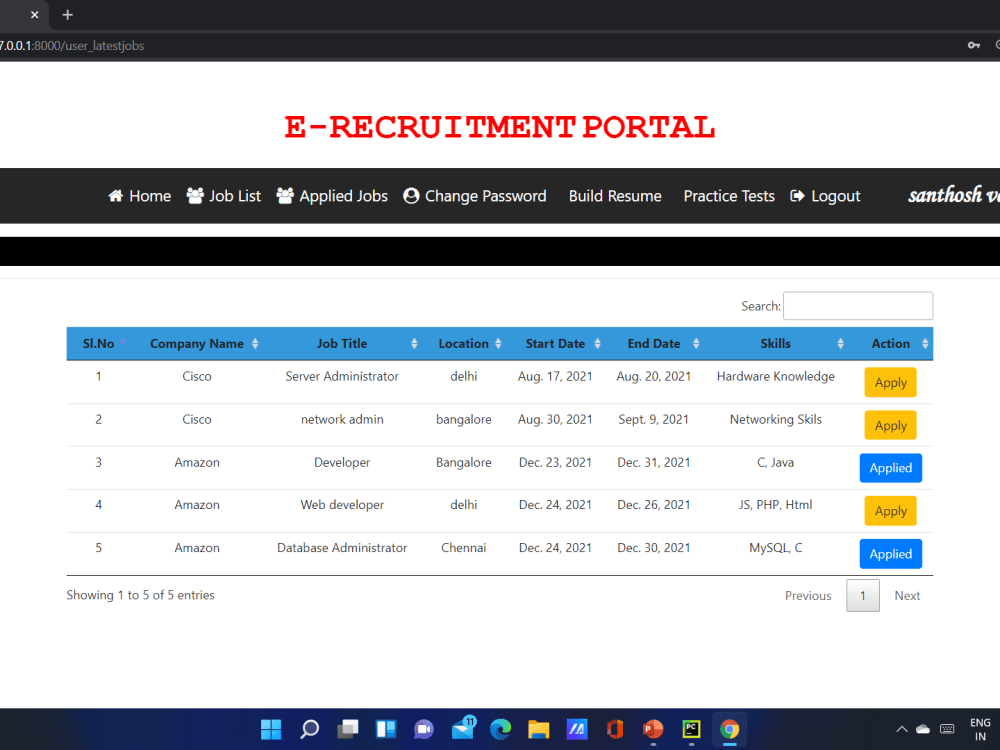The width and height of the screenshot is (1000, 750).
Task: Click the browser address bar URL
Action: [72, 46]
